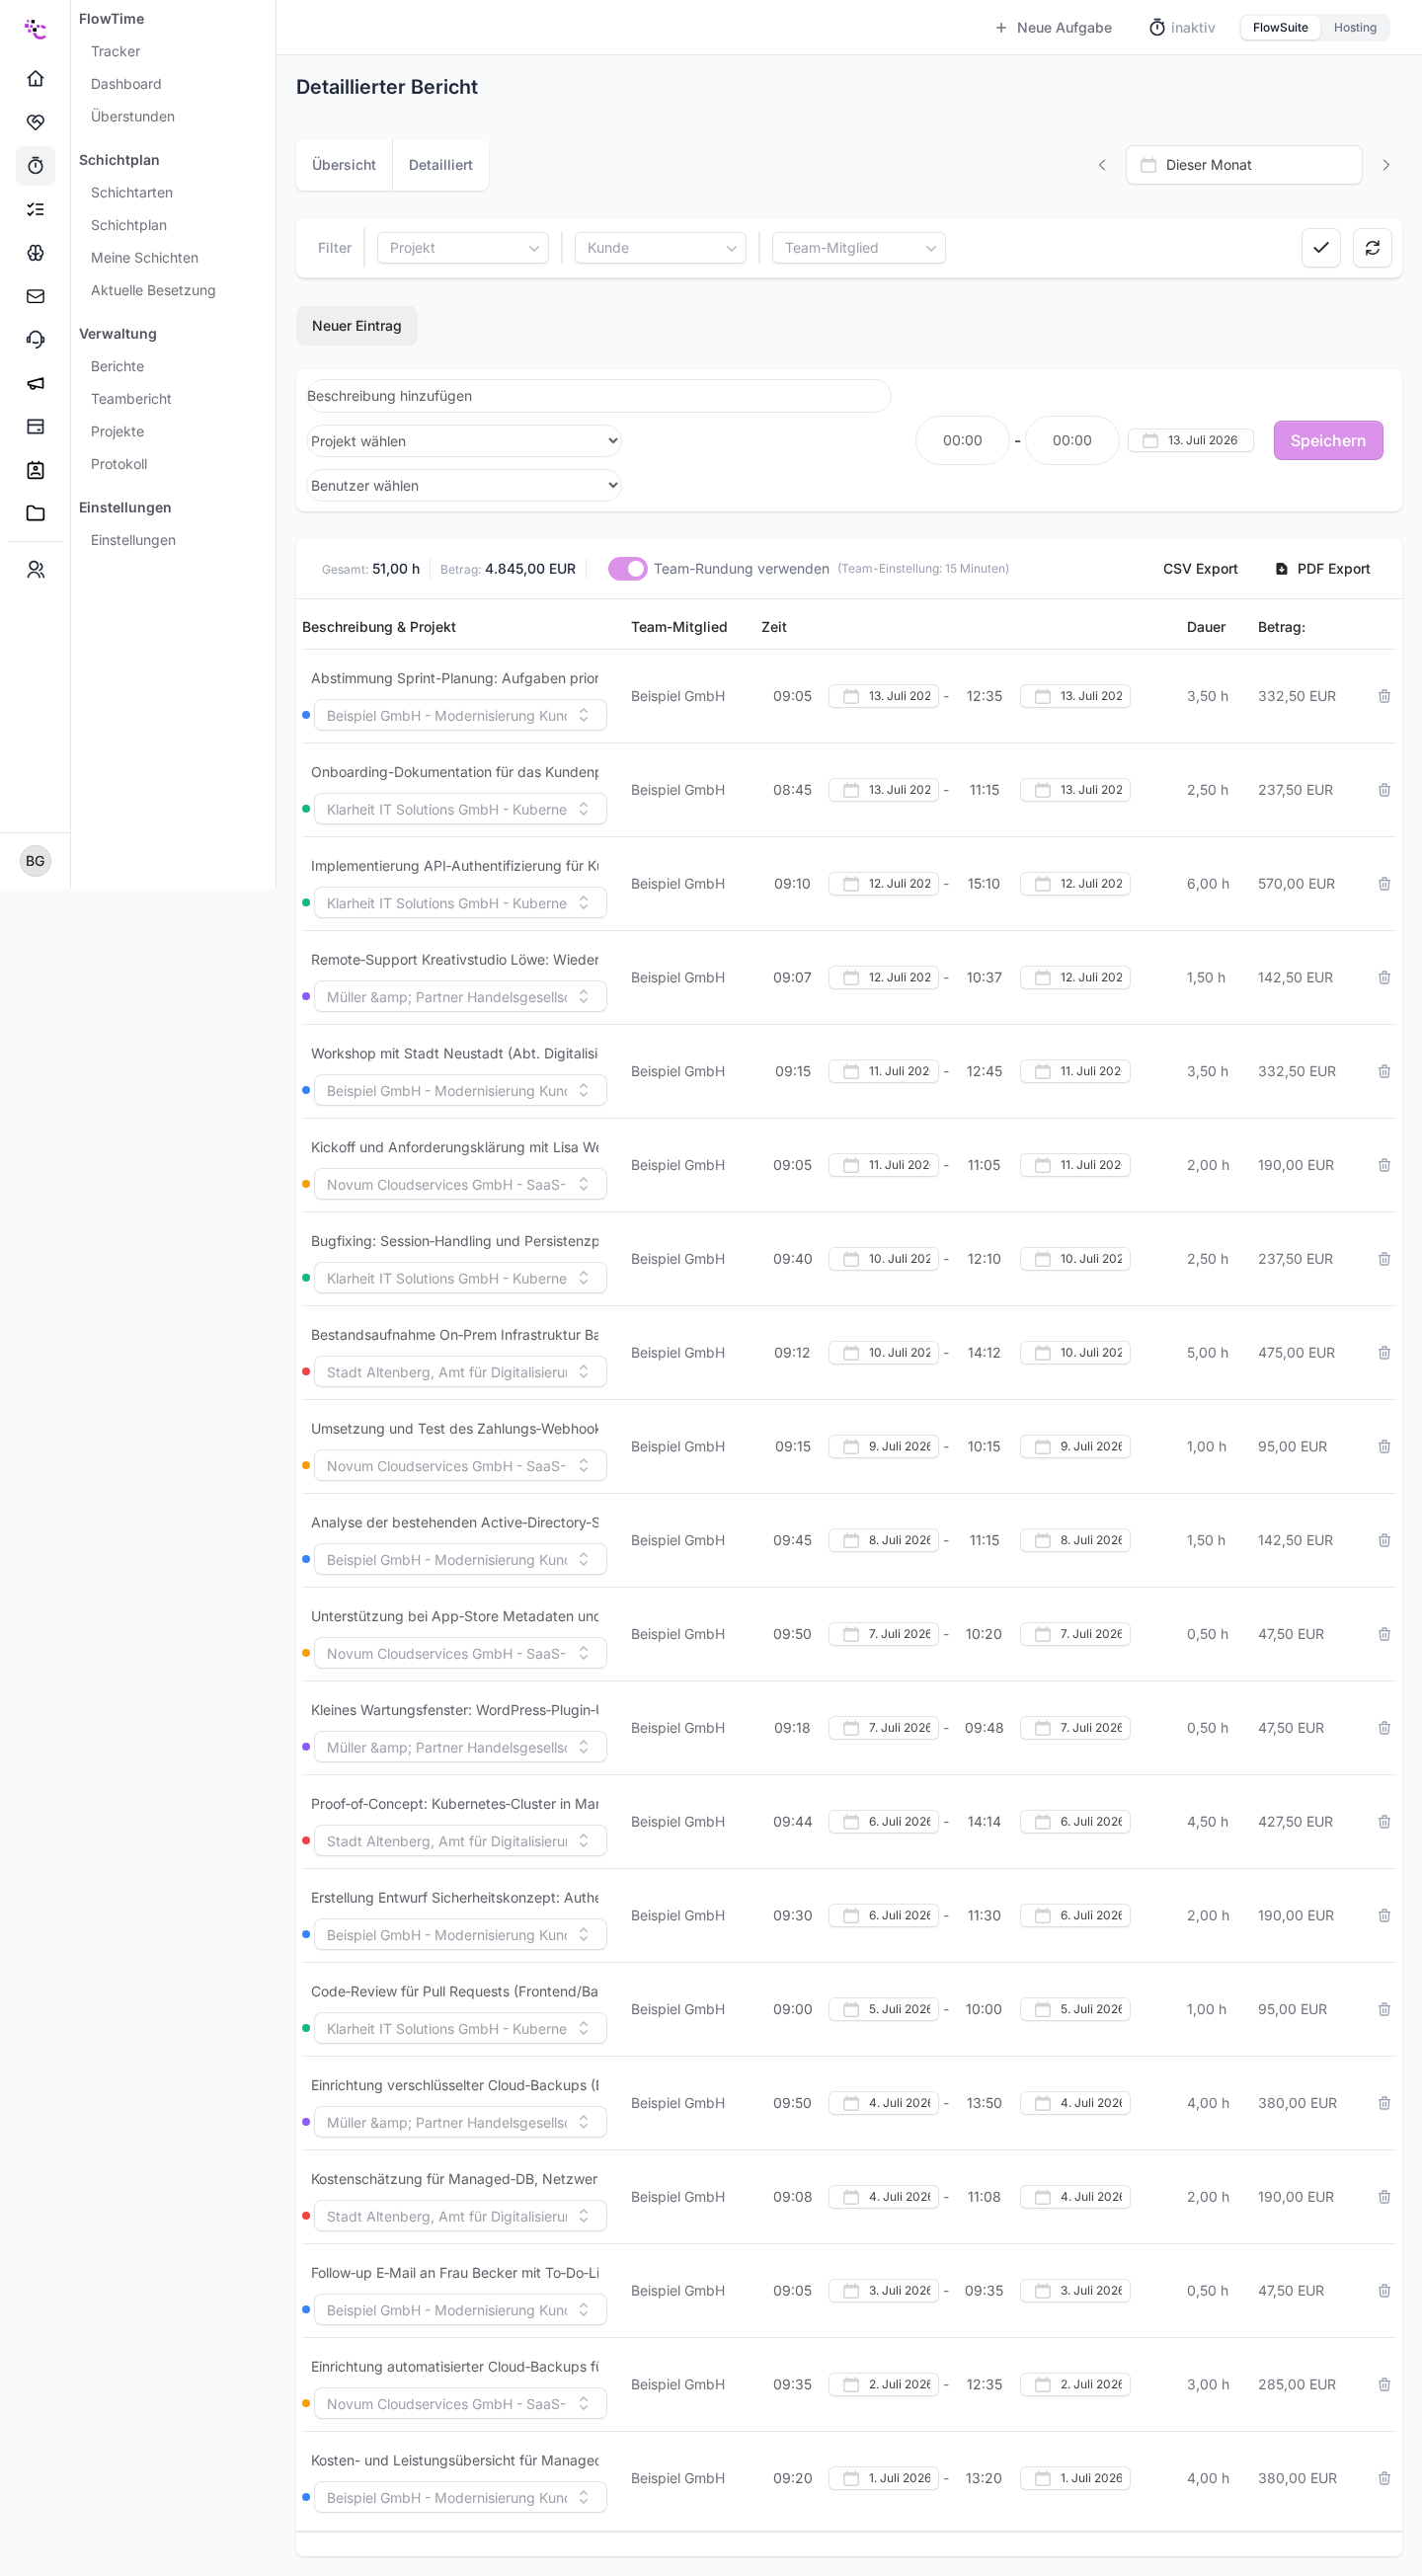Go to next month with right chevron
1422x2576 pixels.
click(1386, 165)
